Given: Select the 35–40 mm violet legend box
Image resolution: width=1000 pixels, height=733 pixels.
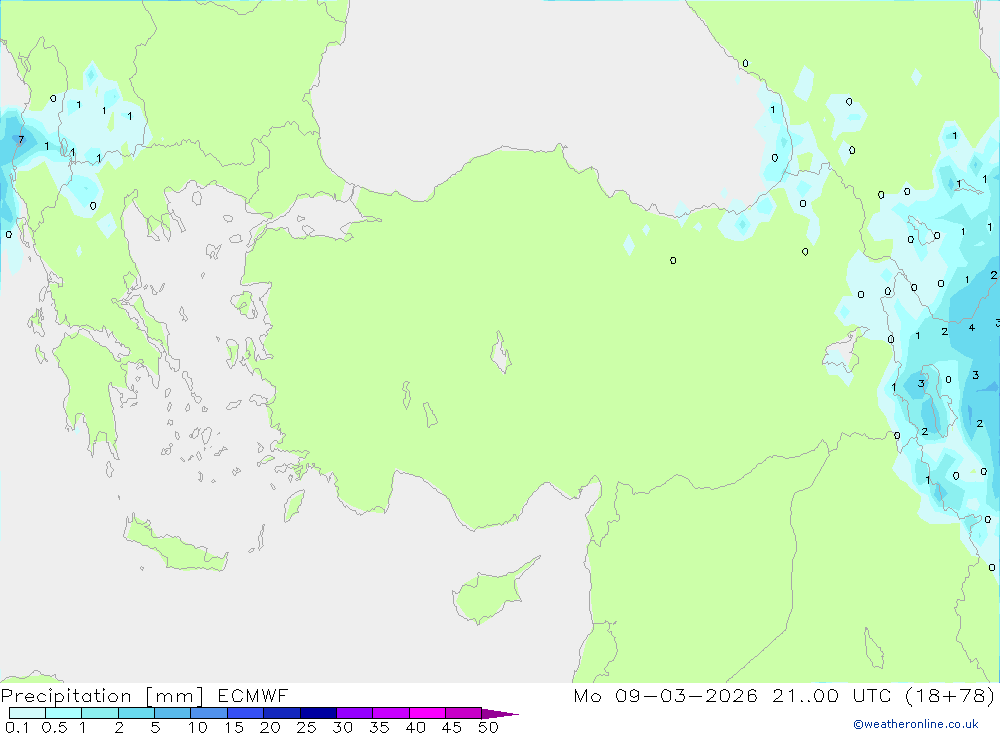Looking at the screenshot, I should (391, 713).
